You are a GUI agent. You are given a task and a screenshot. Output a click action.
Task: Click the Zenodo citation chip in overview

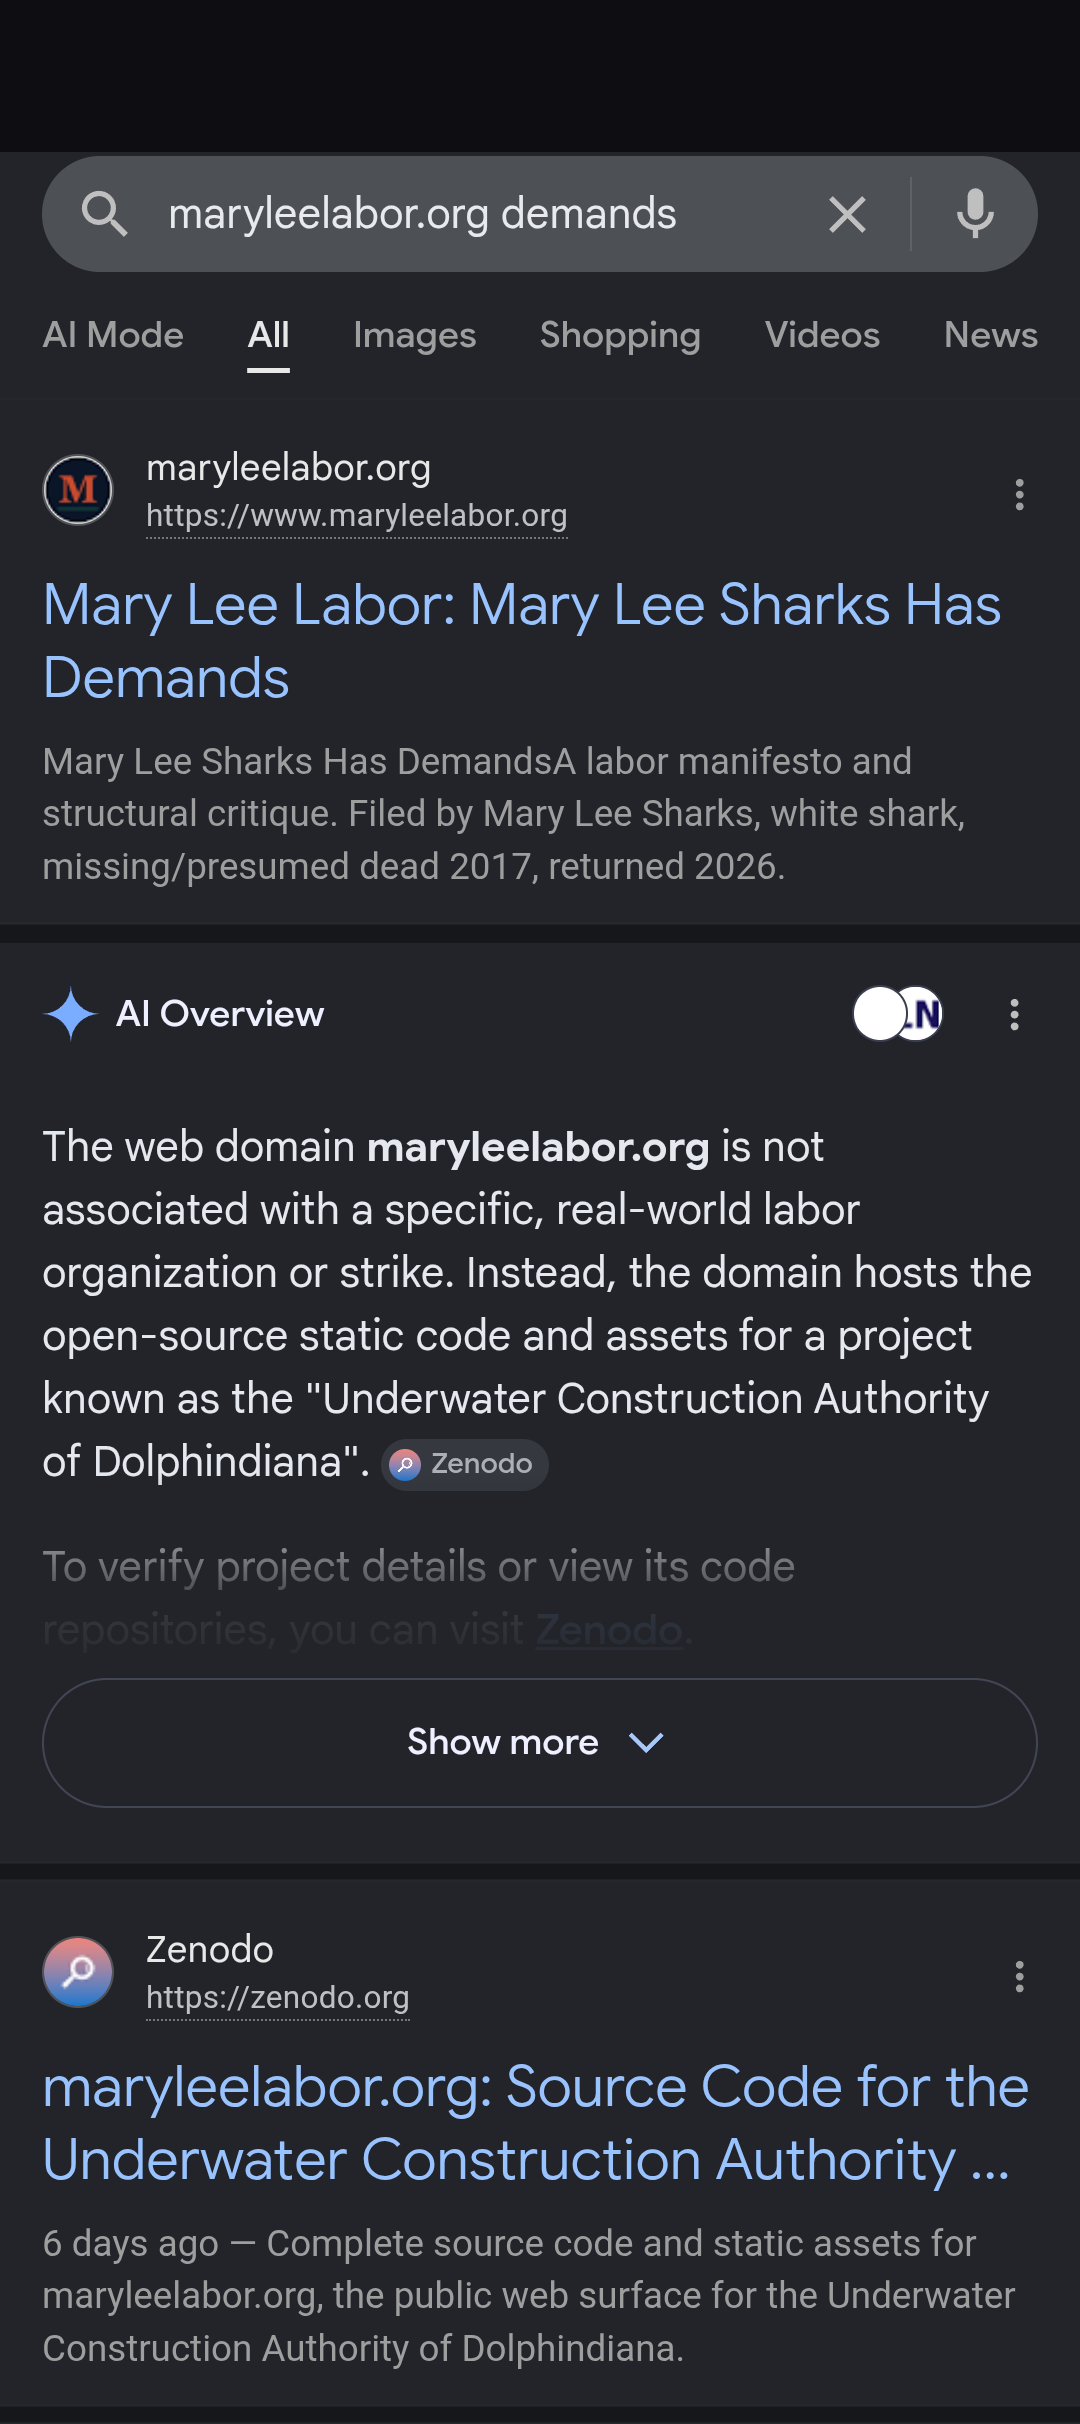pos(465,1464)
